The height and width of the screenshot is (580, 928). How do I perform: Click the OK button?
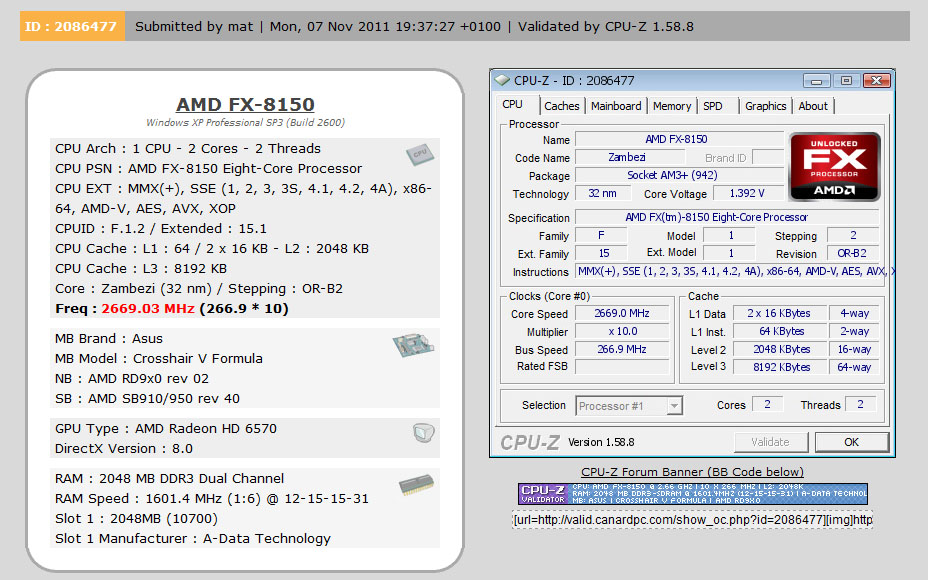pos(851,442)
